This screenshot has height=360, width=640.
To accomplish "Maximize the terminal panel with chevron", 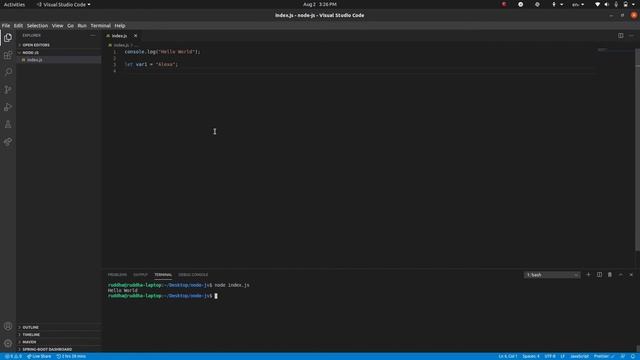I will click(620, 275).
